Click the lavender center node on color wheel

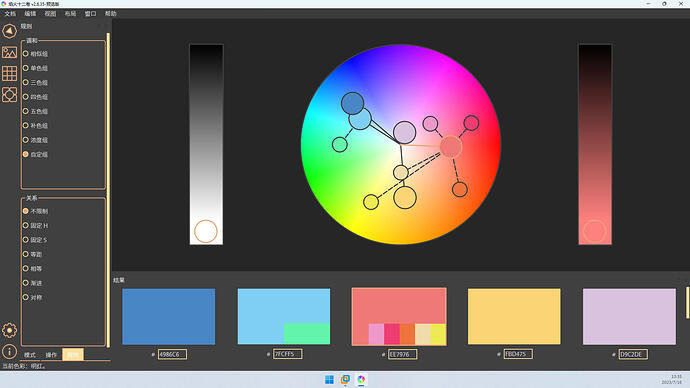coord(404,132)
